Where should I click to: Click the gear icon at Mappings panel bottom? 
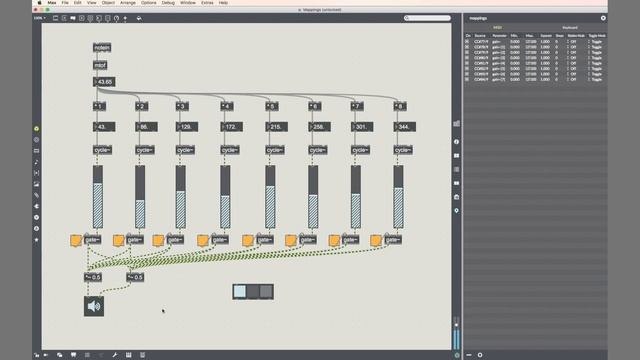[480, 355]
